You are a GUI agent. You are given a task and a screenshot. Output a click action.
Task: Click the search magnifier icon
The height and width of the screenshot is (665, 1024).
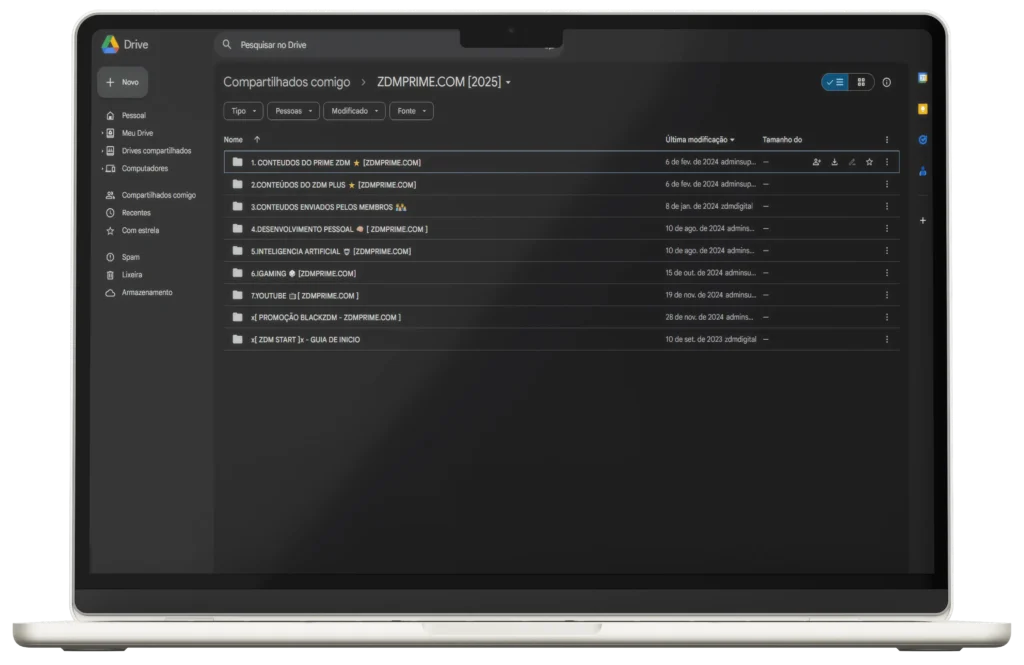coord(227,44)
